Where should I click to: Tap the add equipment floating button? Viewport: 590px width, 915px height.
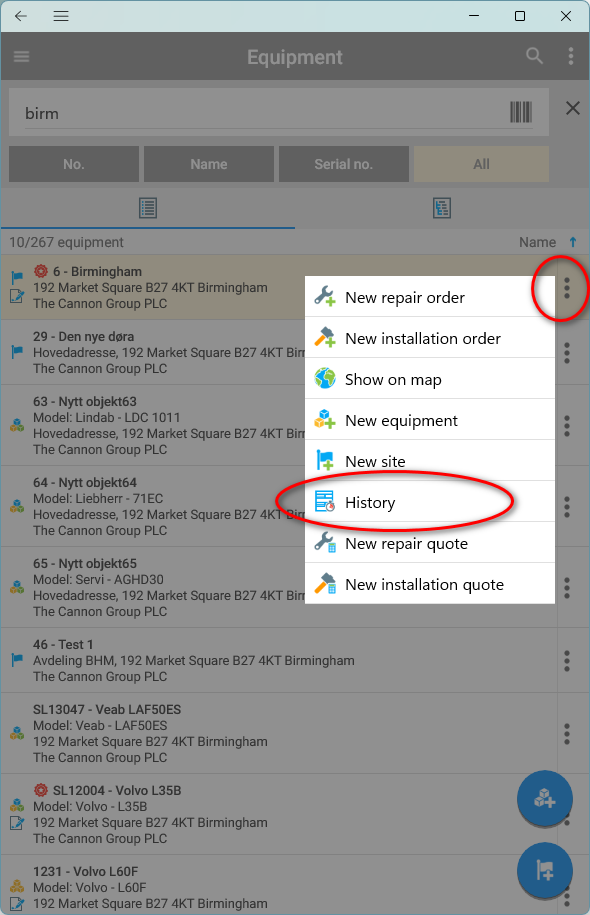coord(544,798)
